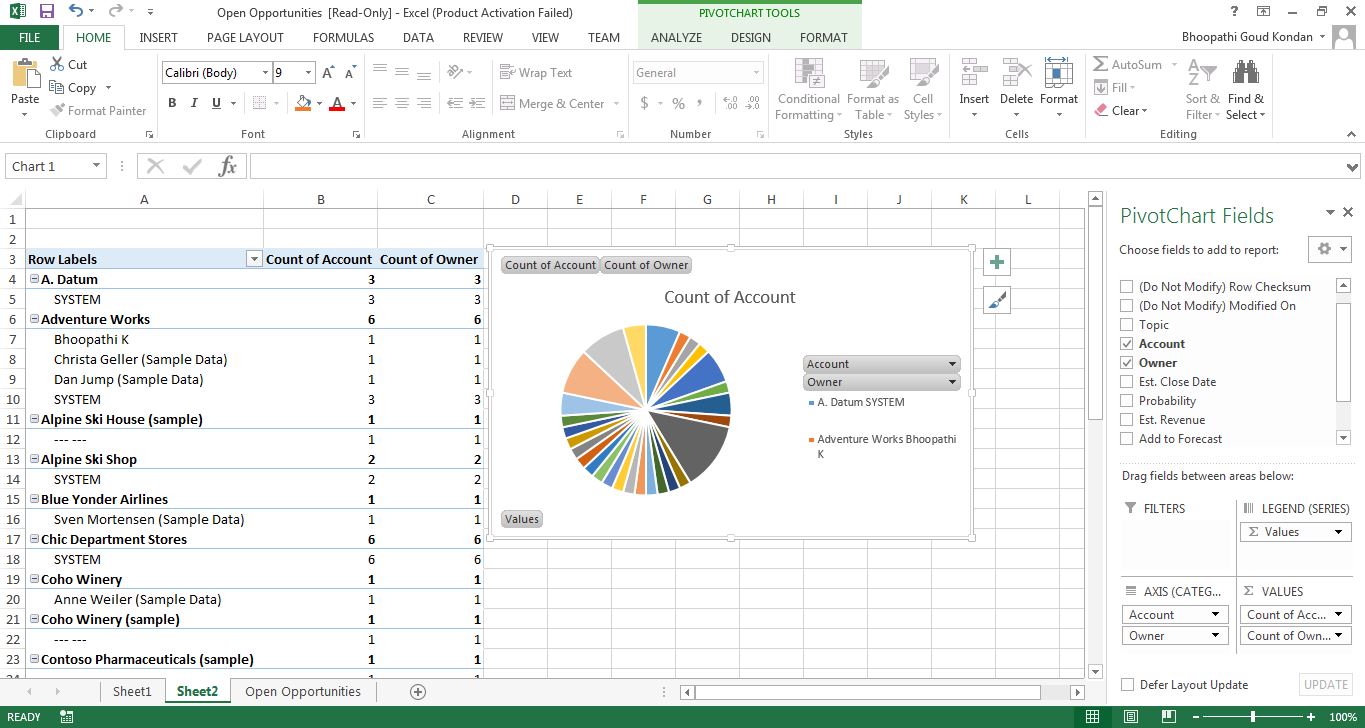Check the Add to Forecast field
Viewport: 1365px width, 728px height.
(x=1127, y=439)
